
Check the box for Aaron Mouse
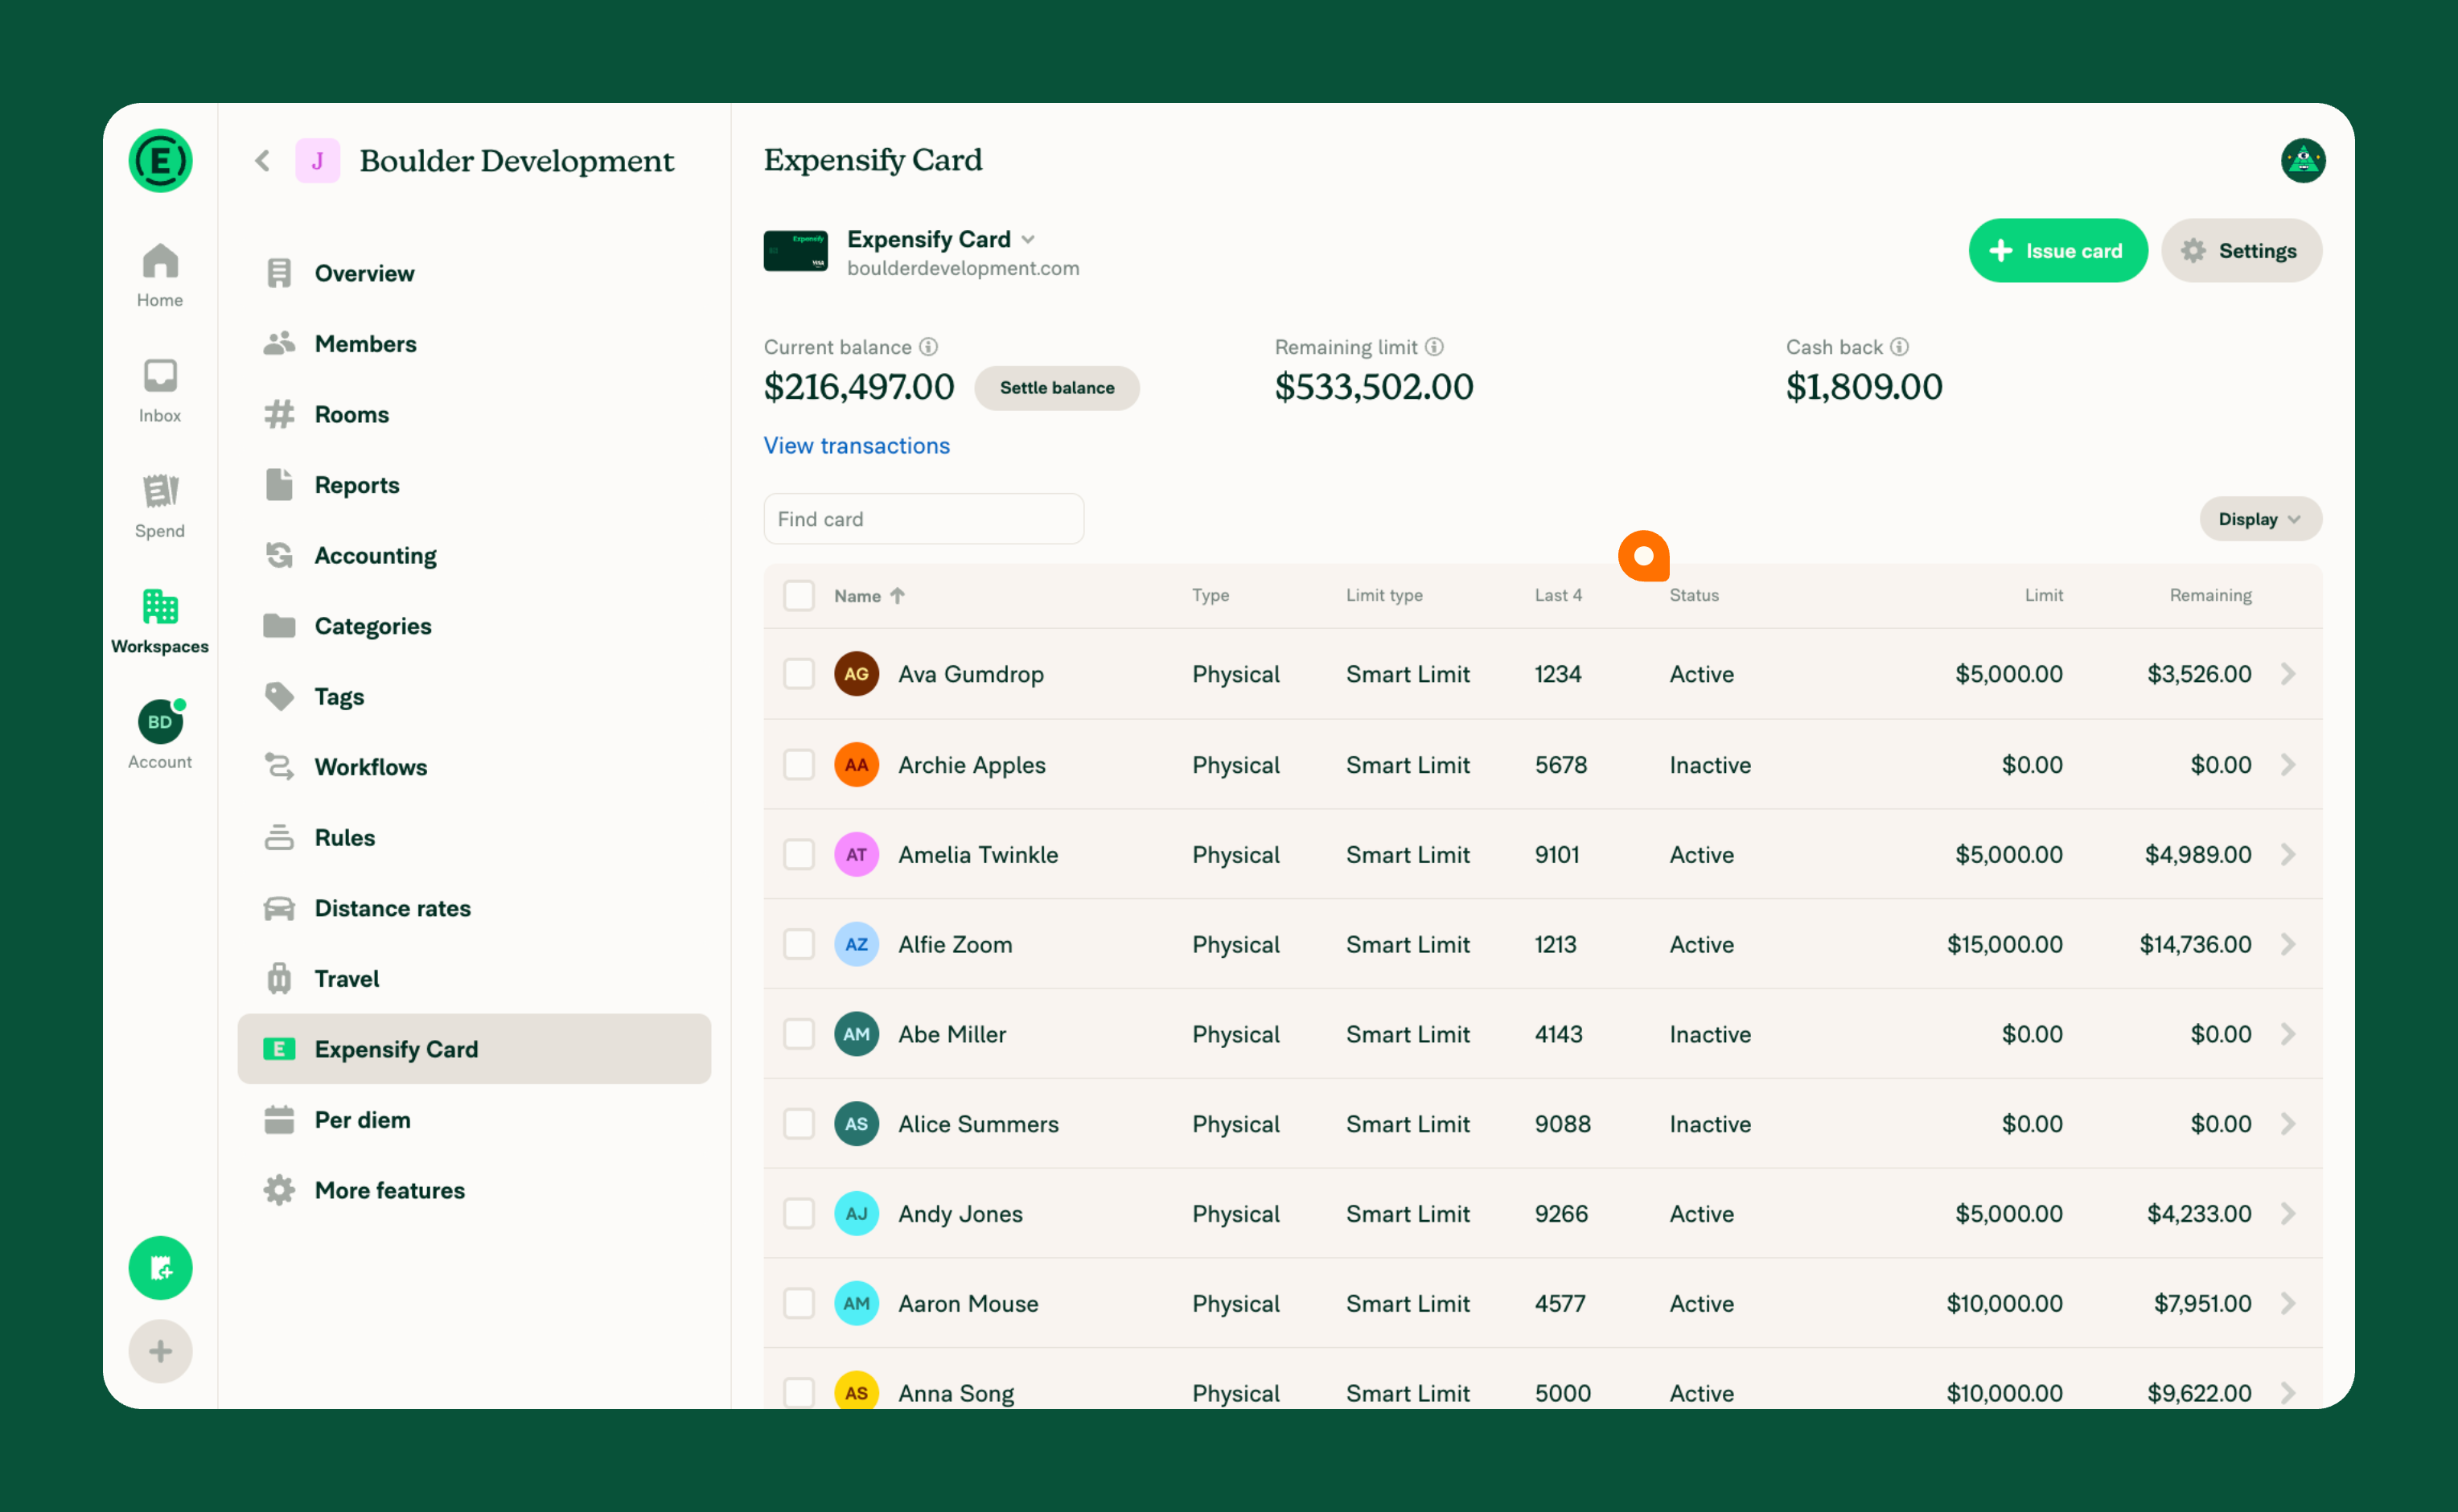[798, 1304]
